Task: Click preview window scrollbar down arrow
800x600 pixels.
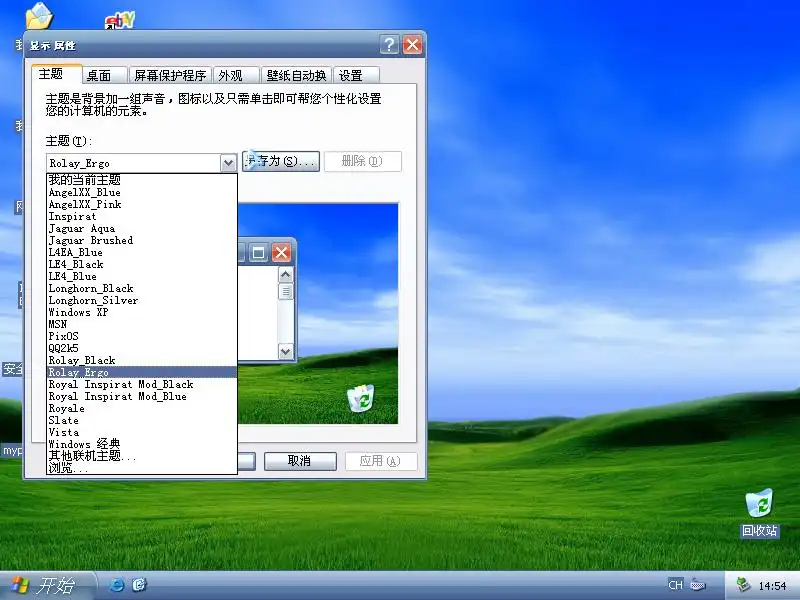Action: pos(286,351)
